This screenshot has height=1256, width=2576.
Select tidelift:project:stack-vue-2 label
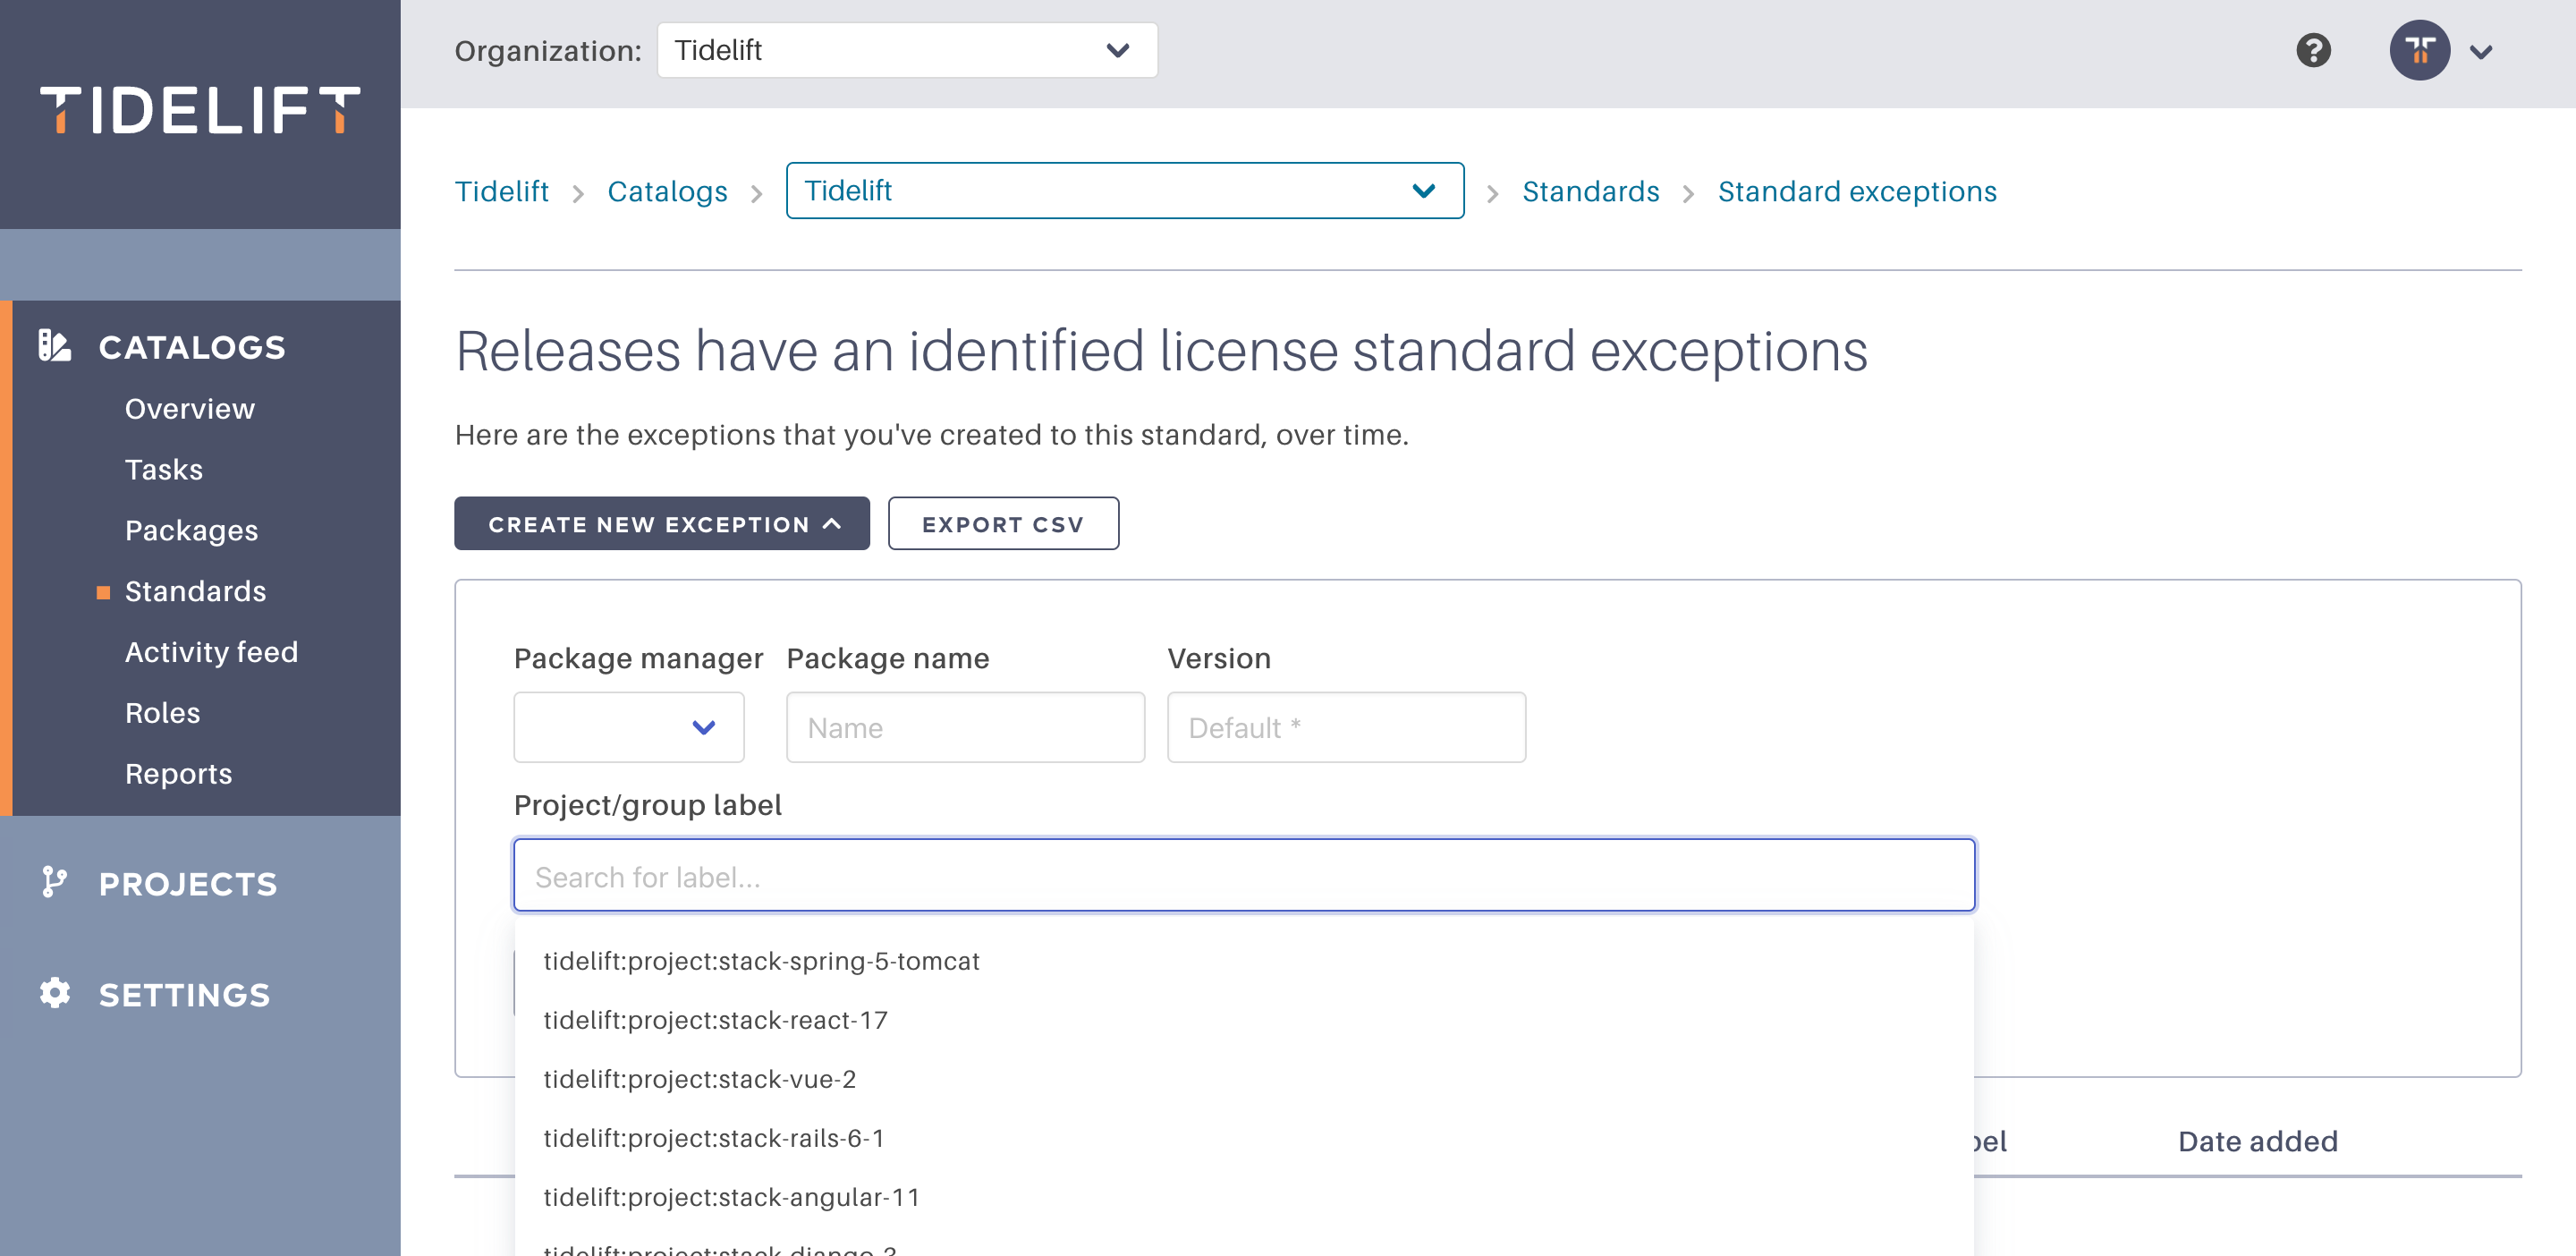coord(1244,1079)
